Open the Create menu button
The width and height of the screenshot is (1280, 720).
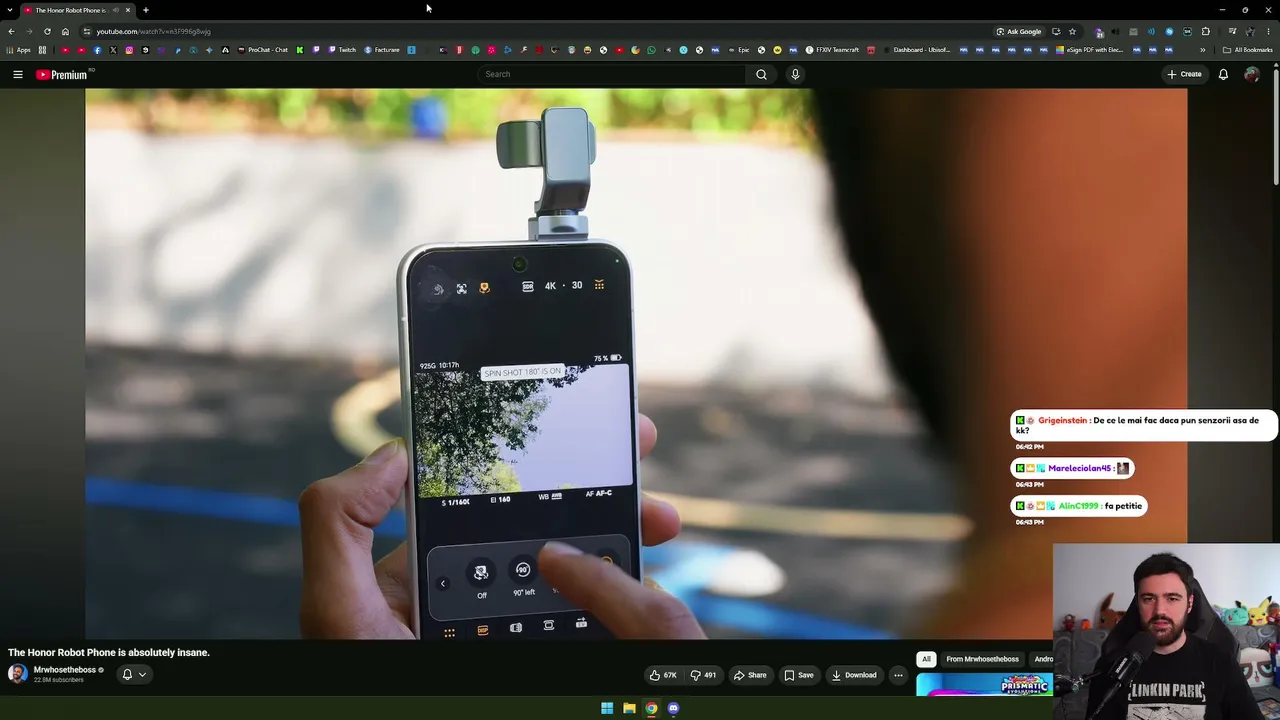pos(1184,74)
